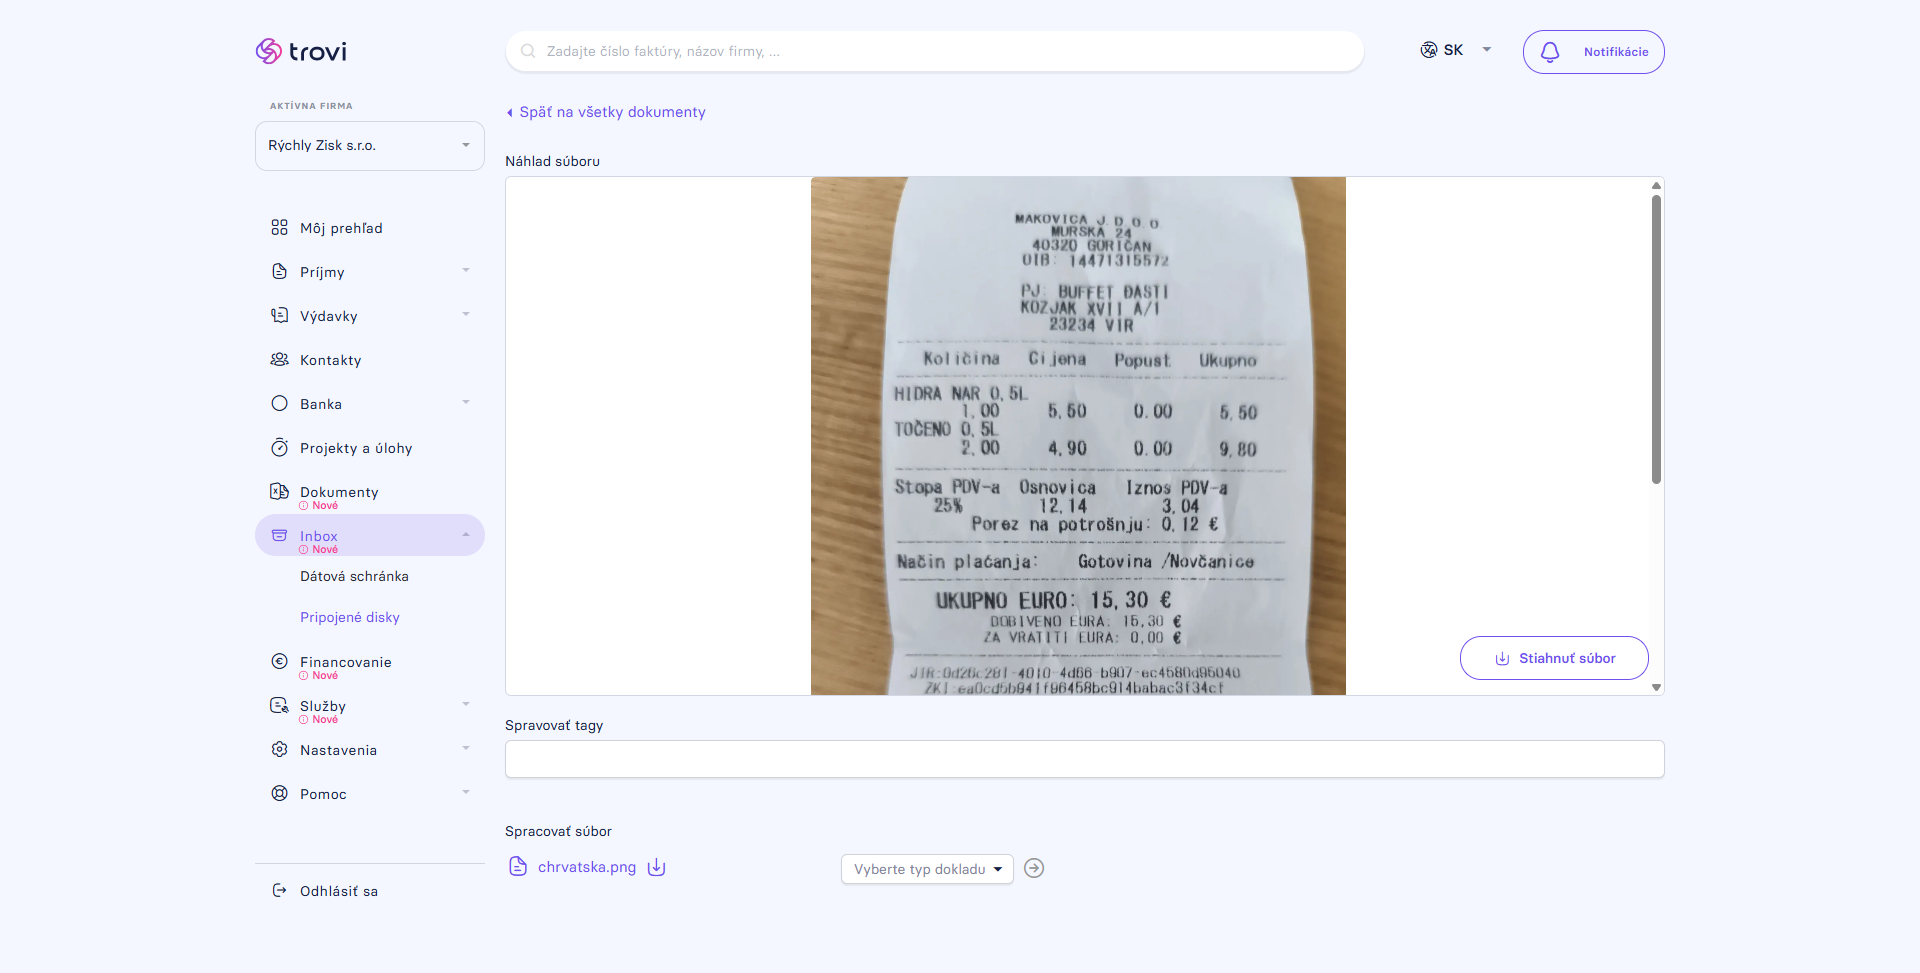Click the Výdavky icon in sidebar
Viewport: 1920px width, 973px height.
coord(280,316)
